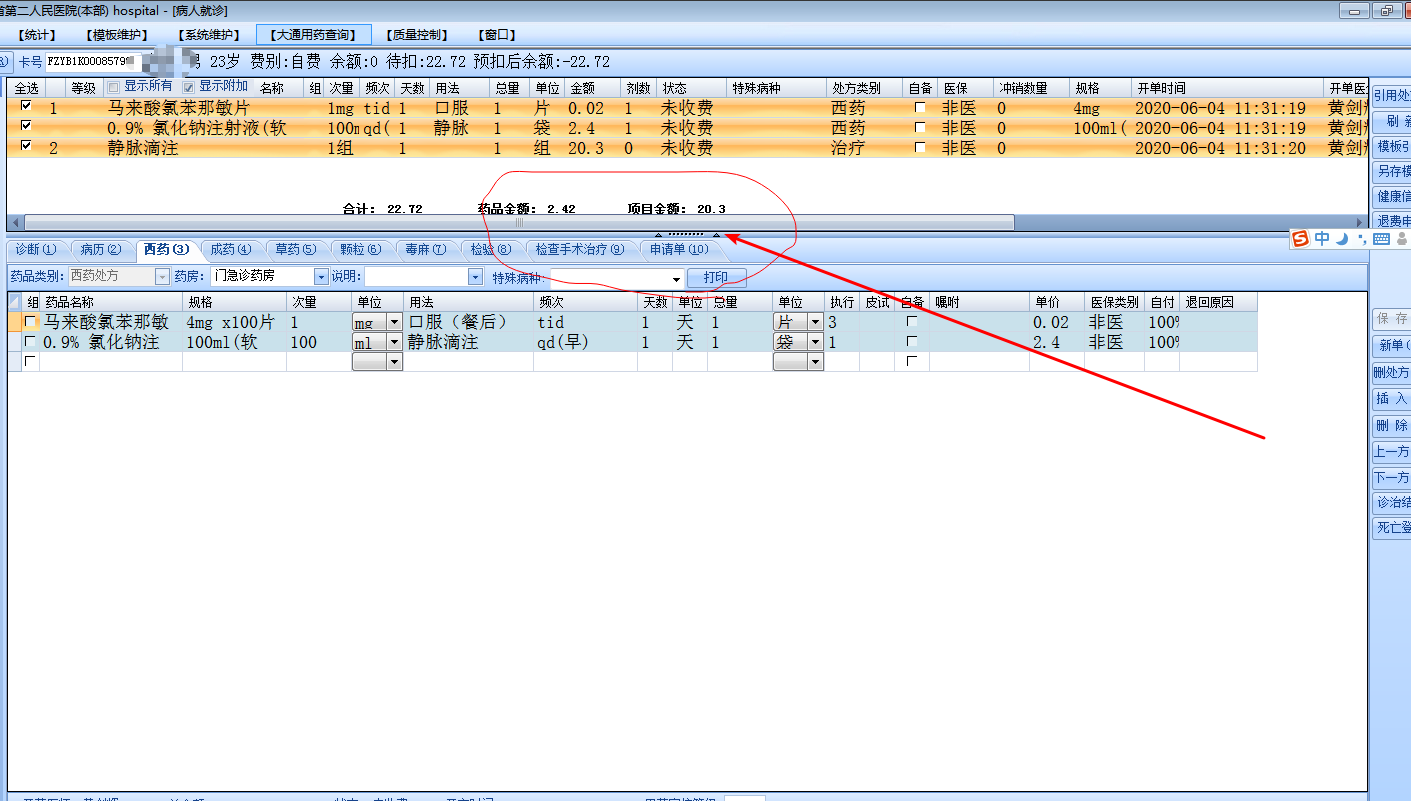Click the 插入 button in the right panel
This screenshot has height=801, width=1411.
point(1391,399)
